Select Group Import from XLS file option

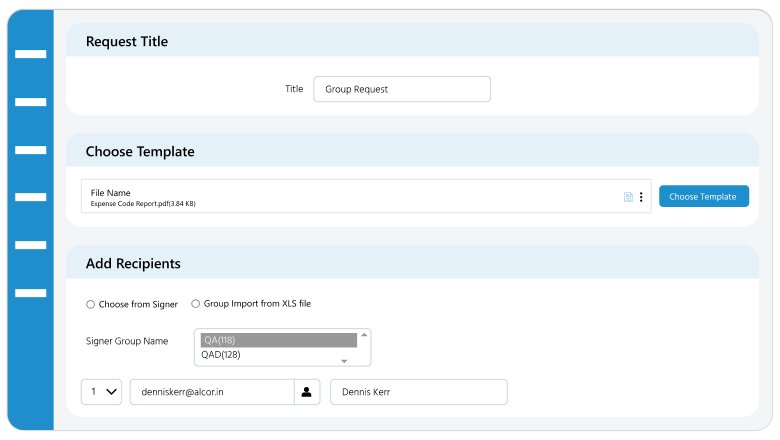pos(196,304)
